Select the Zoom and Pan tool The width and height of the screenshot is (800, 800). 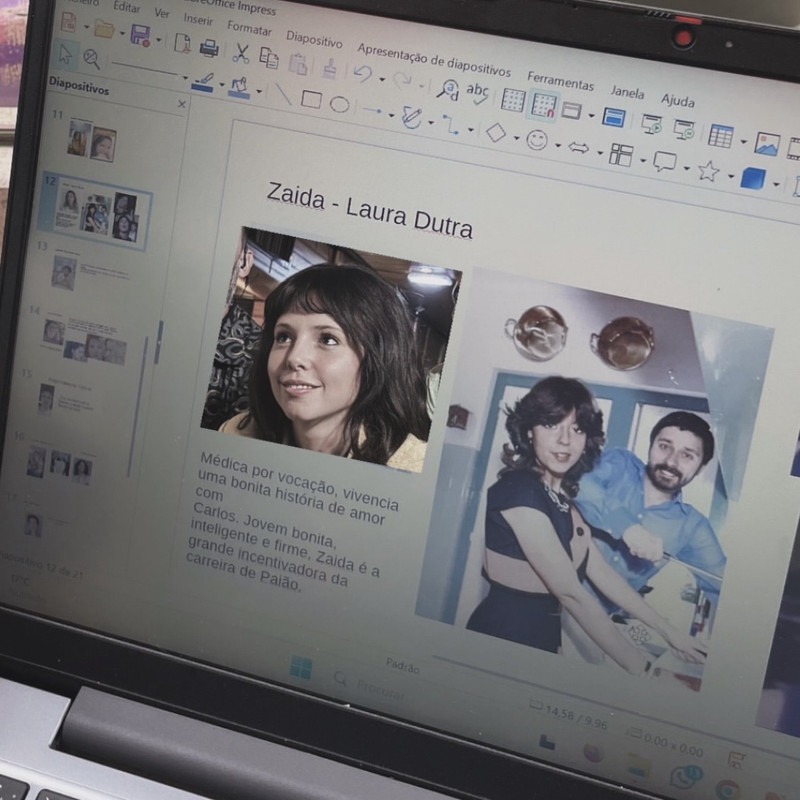(91, 59)
